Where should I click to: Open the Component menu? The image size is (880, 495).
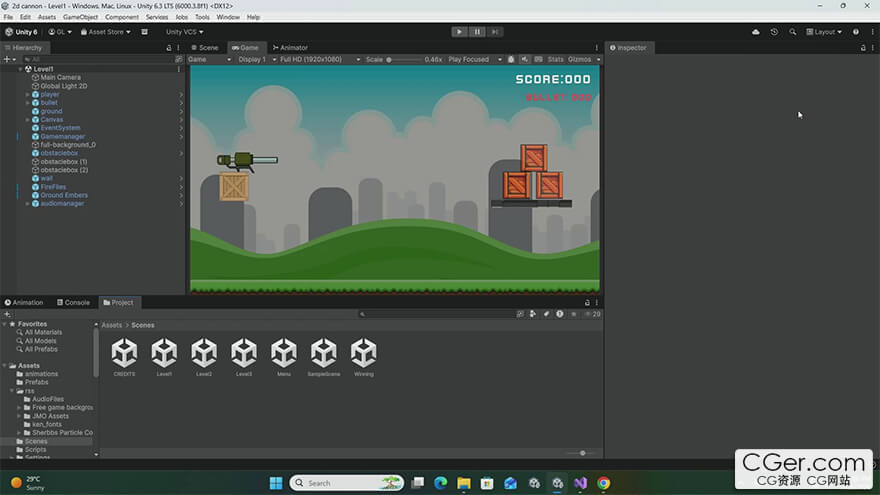[122, 17]
